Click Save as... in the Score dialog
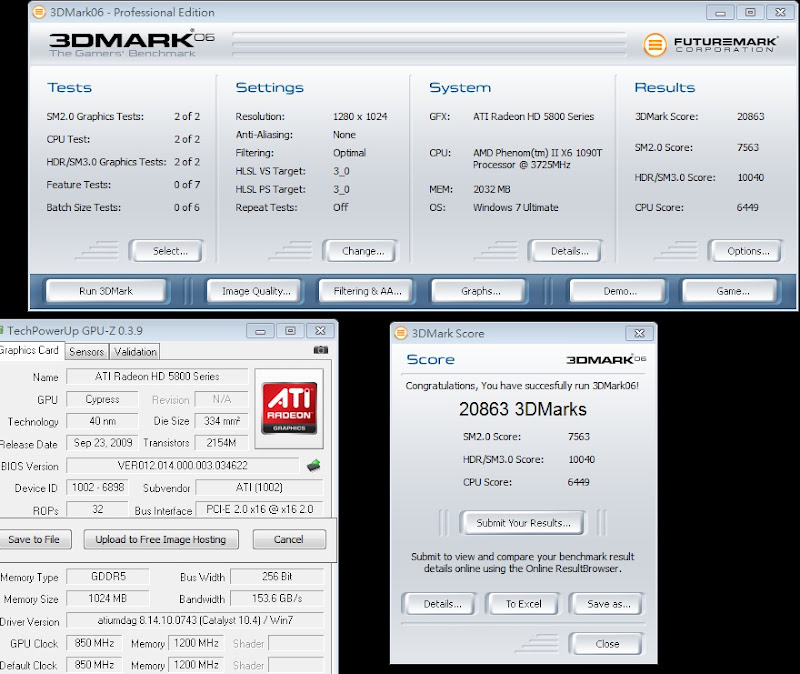The width and height of the screenshot is (800, 674). coord(607,604)
